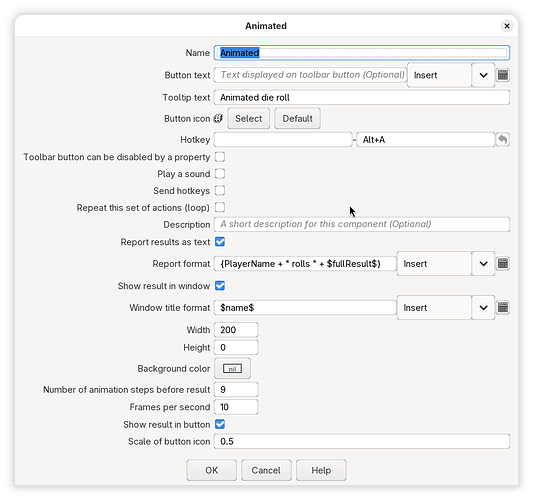Open Help for this component

pyautogui.click(x=321, y=470)
